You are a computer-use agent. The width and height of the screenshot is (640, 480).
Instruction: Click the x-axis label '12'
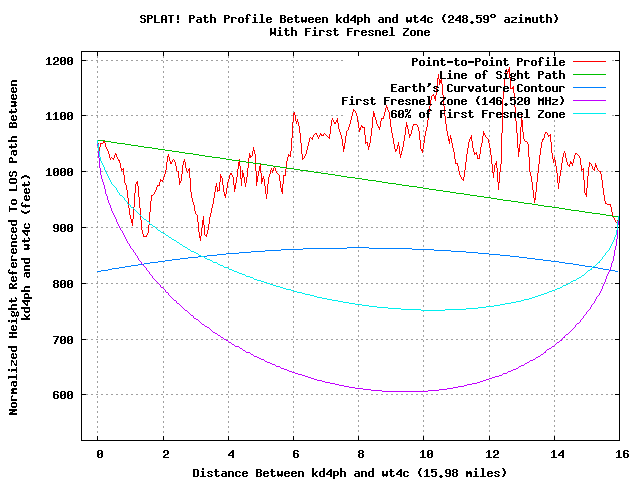click(x=492, y=454)
